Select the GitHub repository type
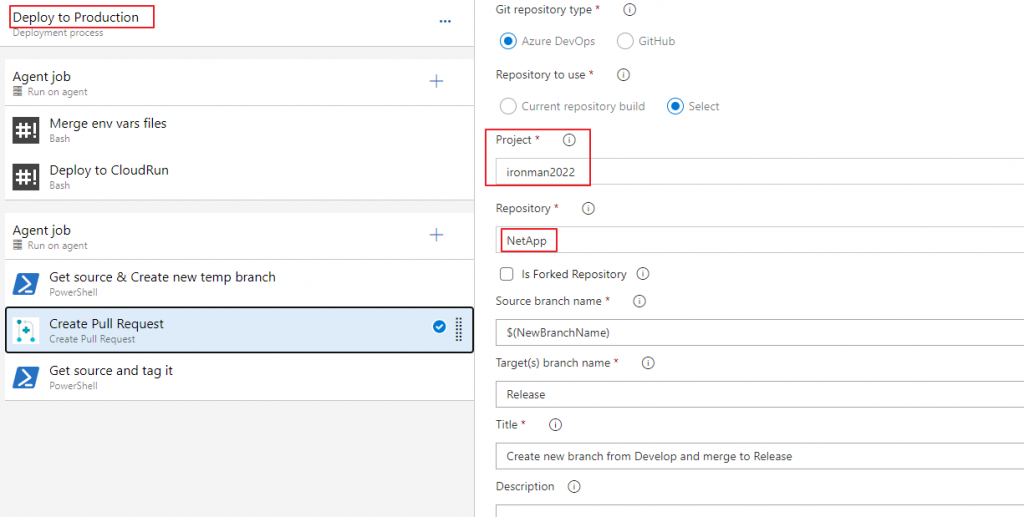The image size is (1024, 517). click(x=626, y=41)
